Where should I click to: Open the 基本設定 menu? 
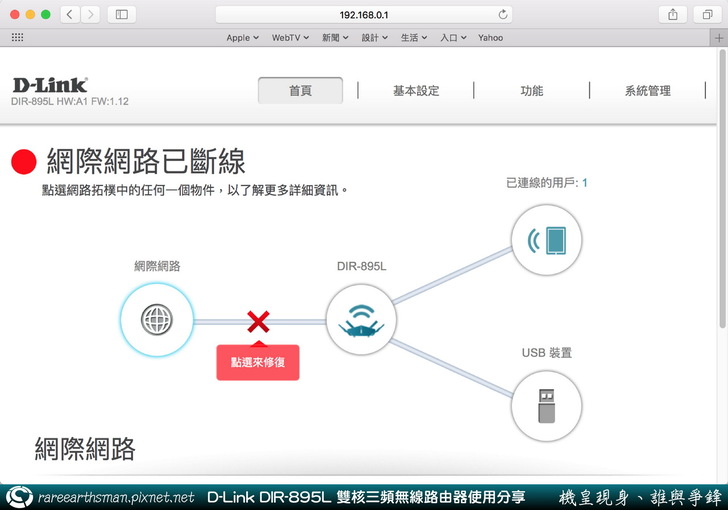(416, 91)
